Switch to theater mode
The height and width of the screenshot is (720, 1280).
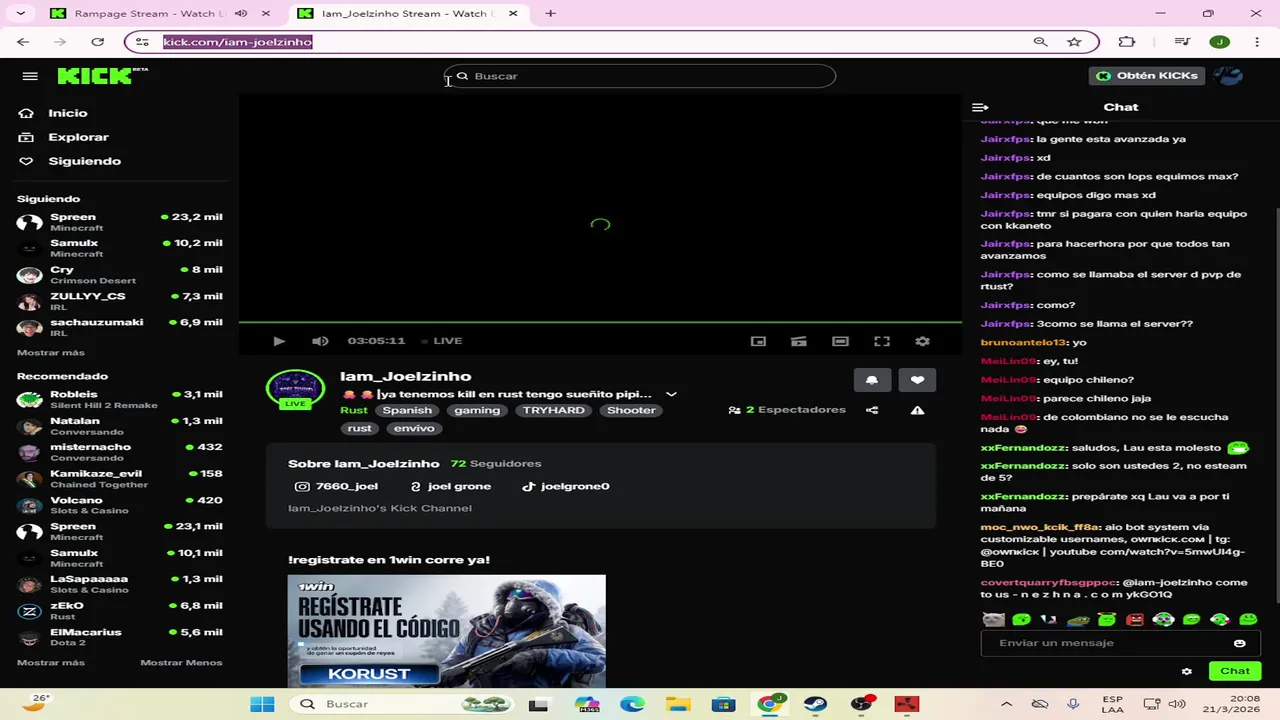tap(840, 341)
